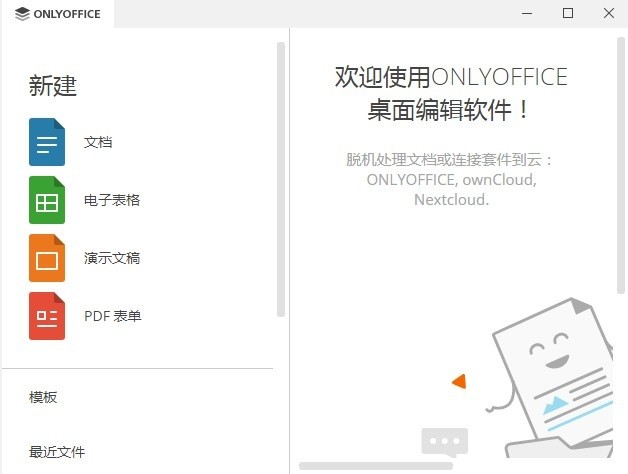Click the orange presentation file icon

(x=47, y=258)
